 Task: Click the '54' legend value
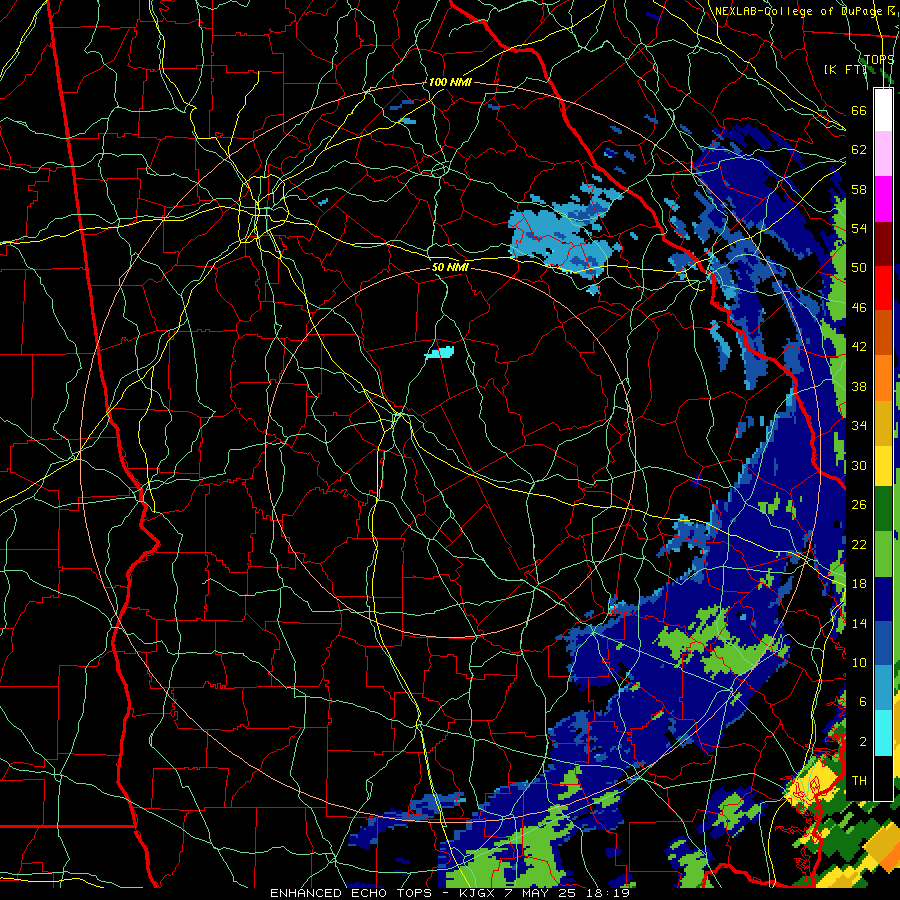point(859,228)
